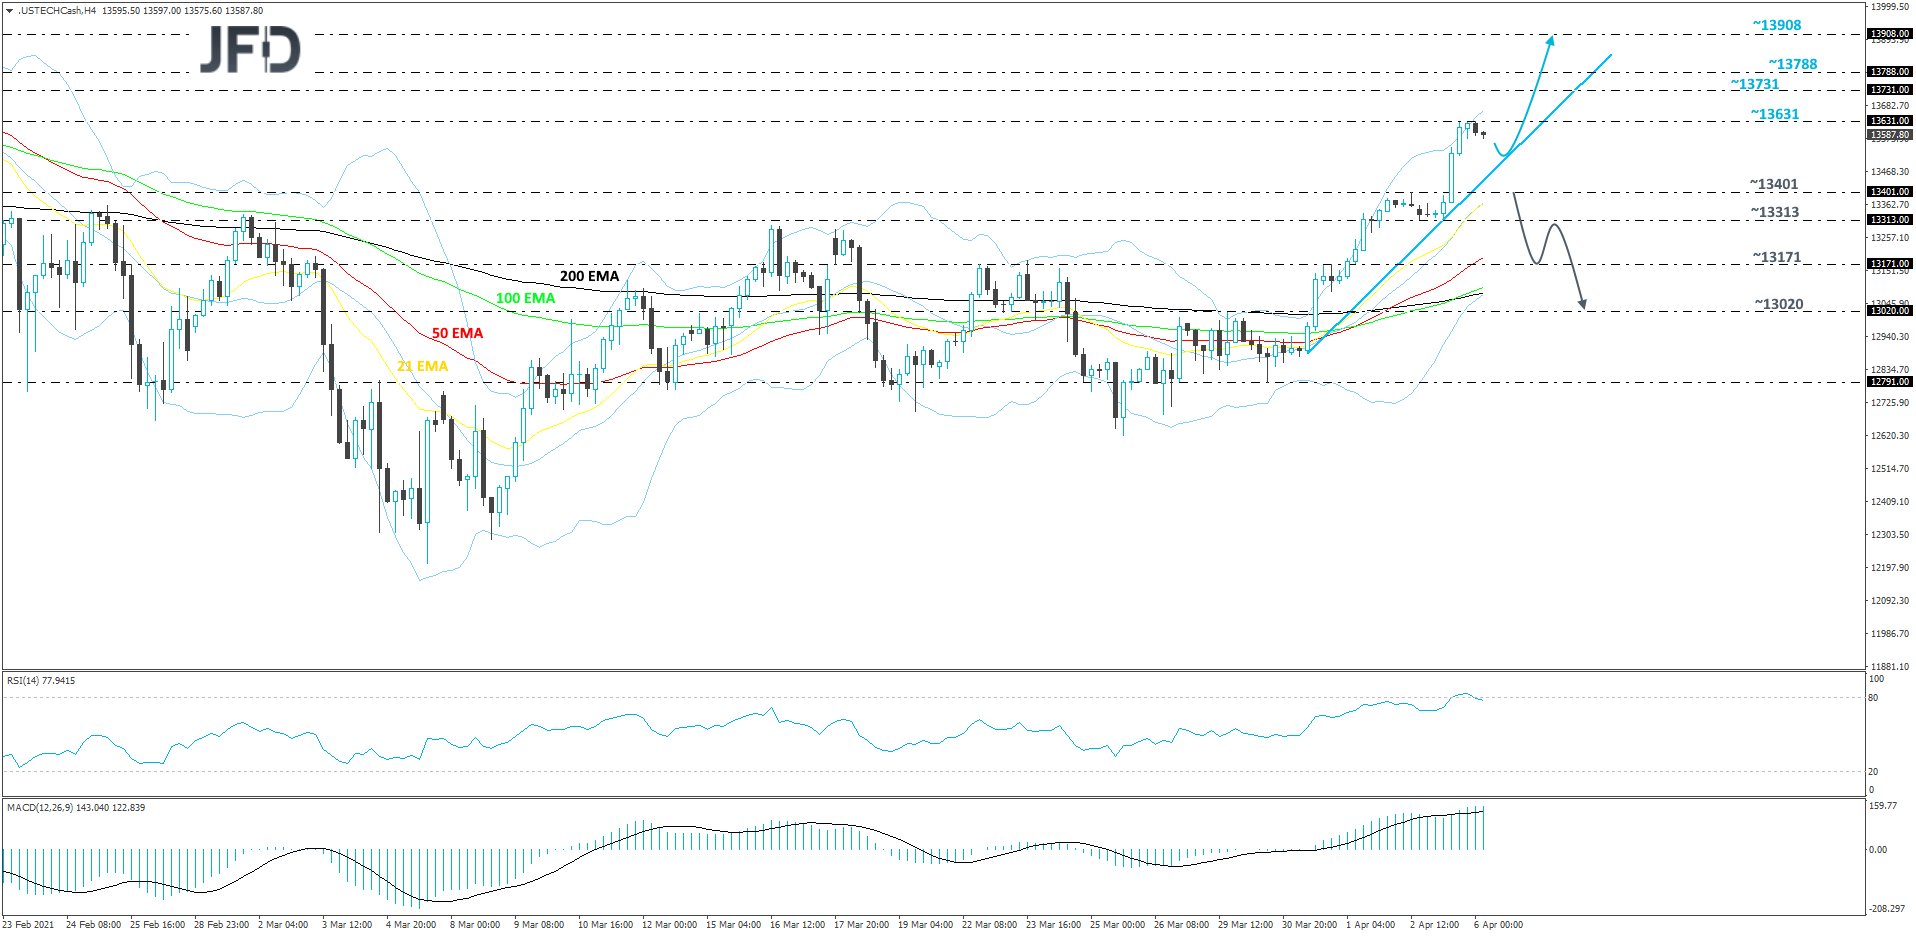
Task: Click the 12 Mar 00:00 time label
Action: [x=669, y=925]
